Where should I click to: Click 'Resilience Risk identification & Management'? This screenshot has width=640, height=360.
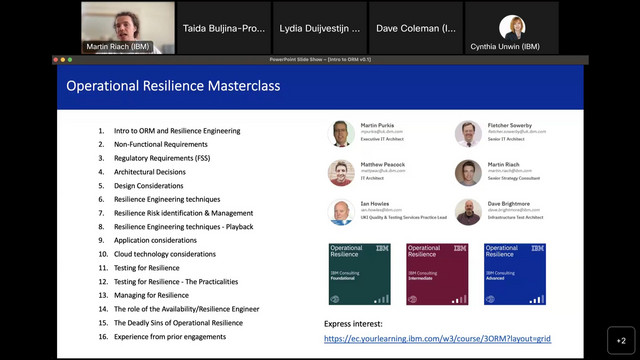184,213
